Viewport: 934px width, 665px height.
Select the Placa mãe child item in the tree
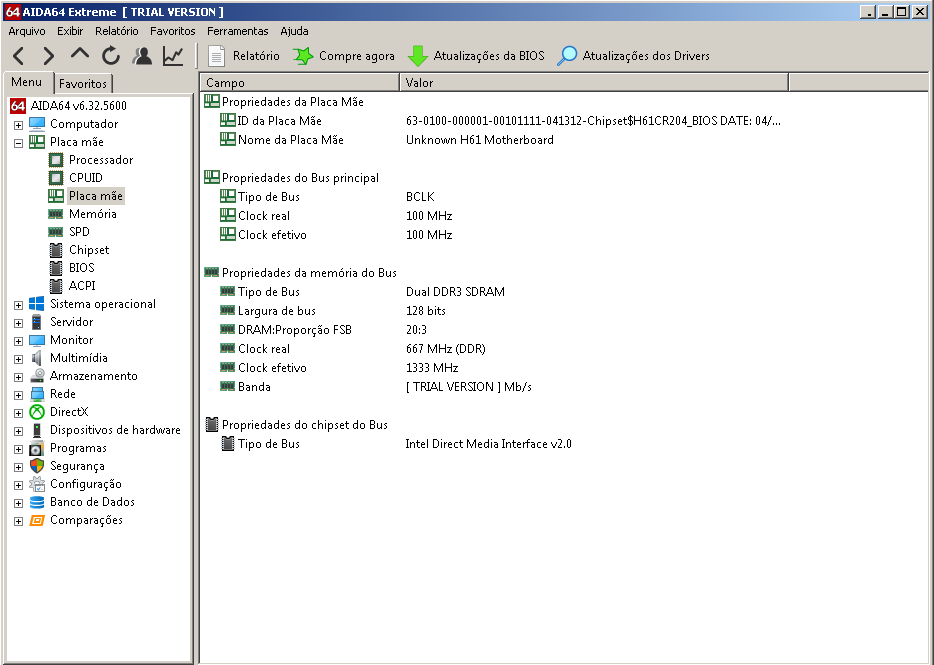[x=96, y=196]
